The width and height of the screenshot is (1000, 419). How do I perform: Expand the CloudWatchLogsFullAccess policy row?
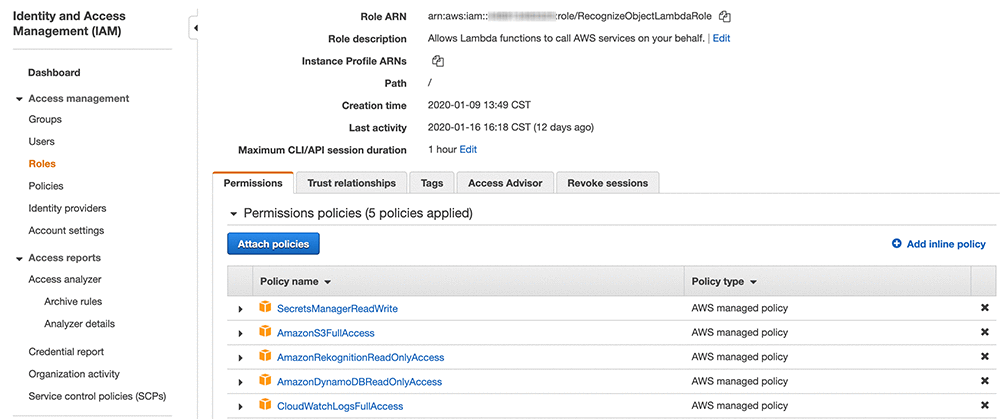[240, 406]
